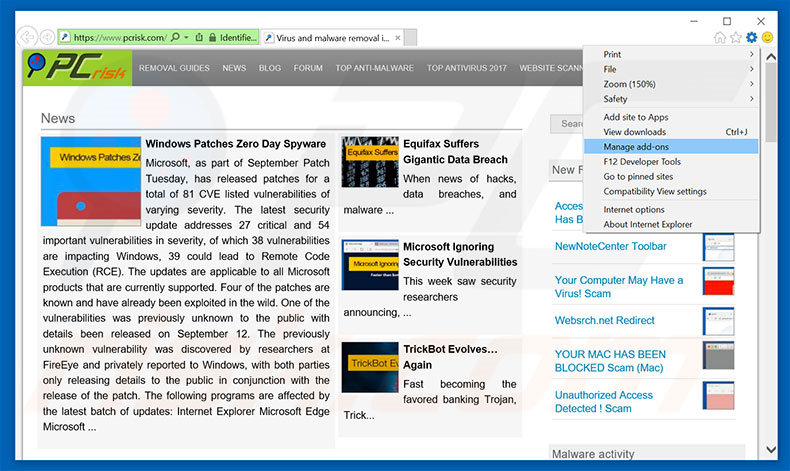
Task: Open Equifax Suffers Gigantic Data Breach article
Action: [455, 152]
